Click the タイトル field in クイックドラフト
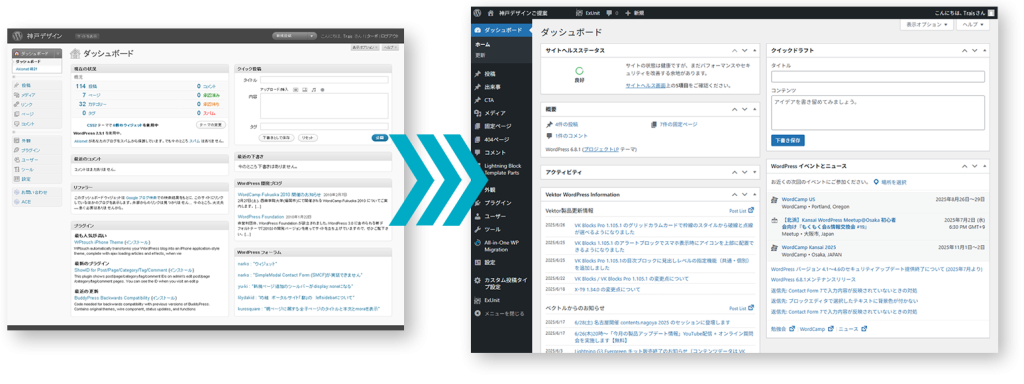Image resolution: width=1024 pixels, height=384 pixels. click(x=878, y=76)
